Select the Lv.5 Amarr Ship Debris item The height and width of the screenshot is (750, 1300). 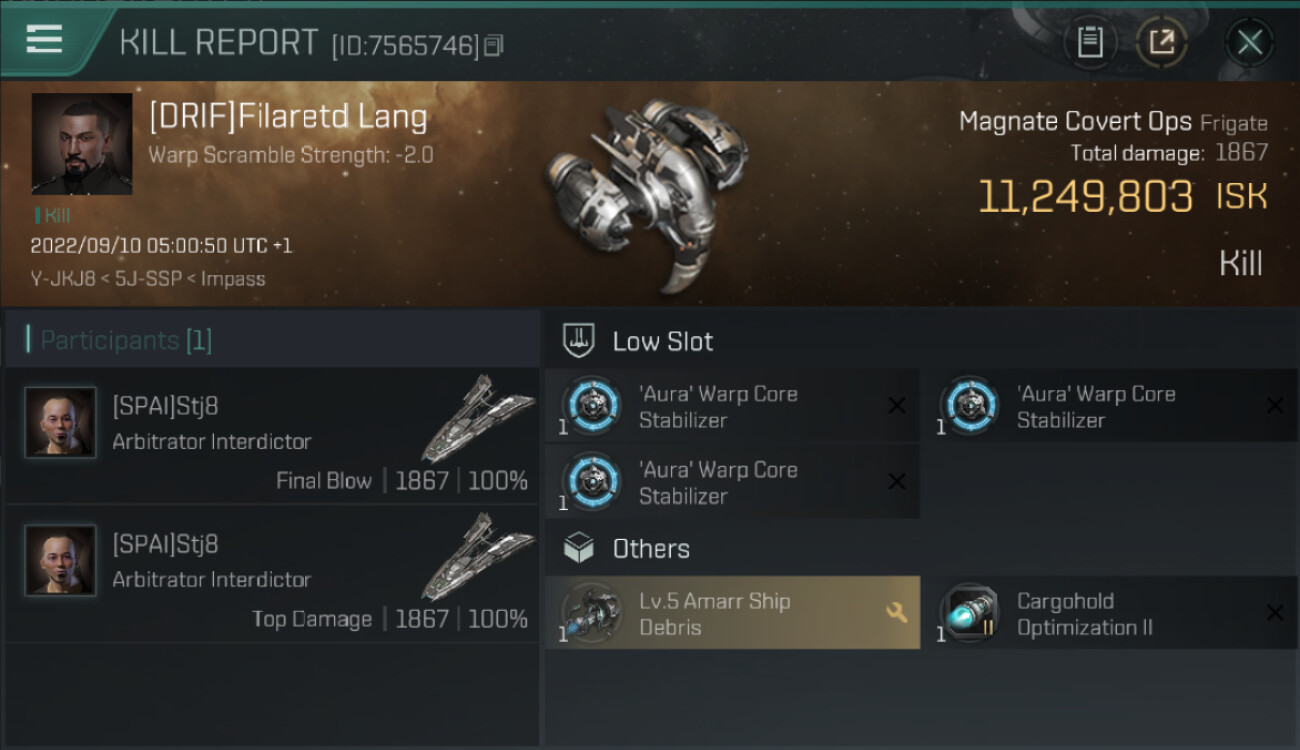(x=732, y=613)
